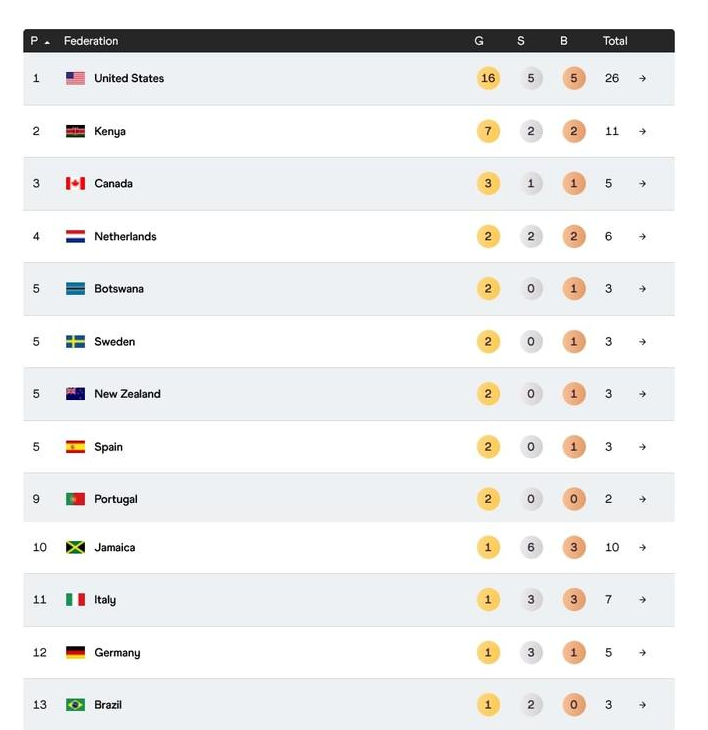Image resolution: width=708 pixels, height=730 pixels.
Task: Sort by the Total column header
Action: click(615, 41)
